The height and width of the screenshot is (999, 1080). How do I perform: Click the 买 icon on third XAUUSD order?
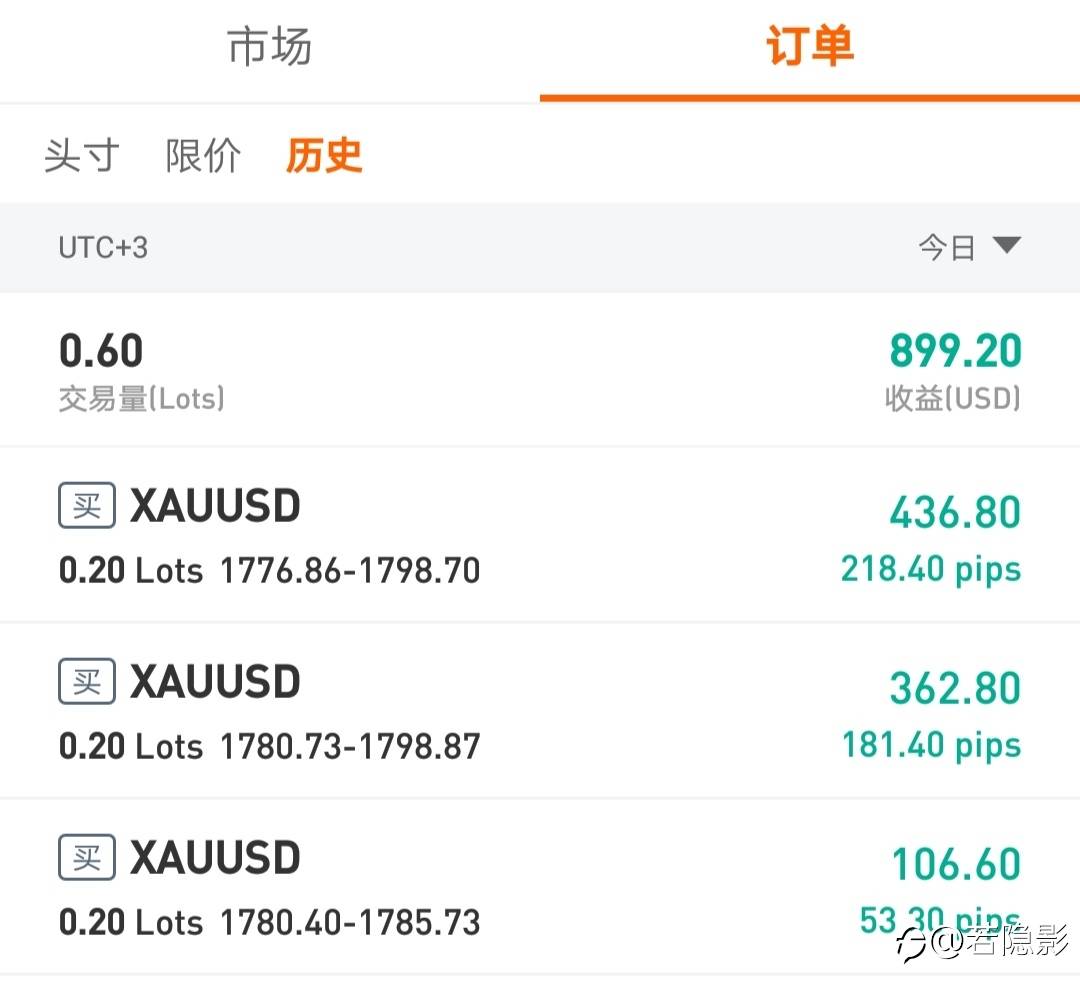click(87, 856)
